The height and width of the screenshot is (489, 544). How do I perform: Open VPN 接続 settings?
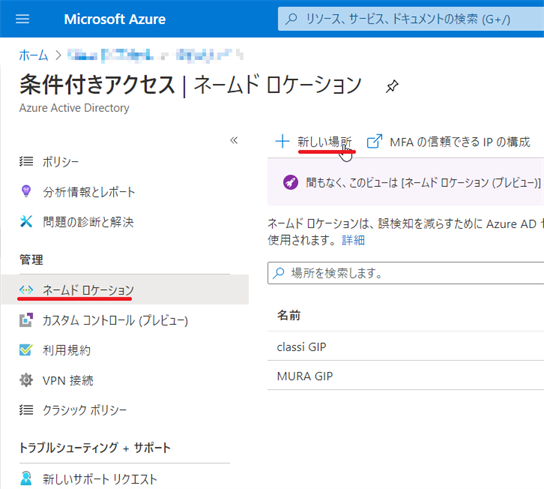(68, 380)
